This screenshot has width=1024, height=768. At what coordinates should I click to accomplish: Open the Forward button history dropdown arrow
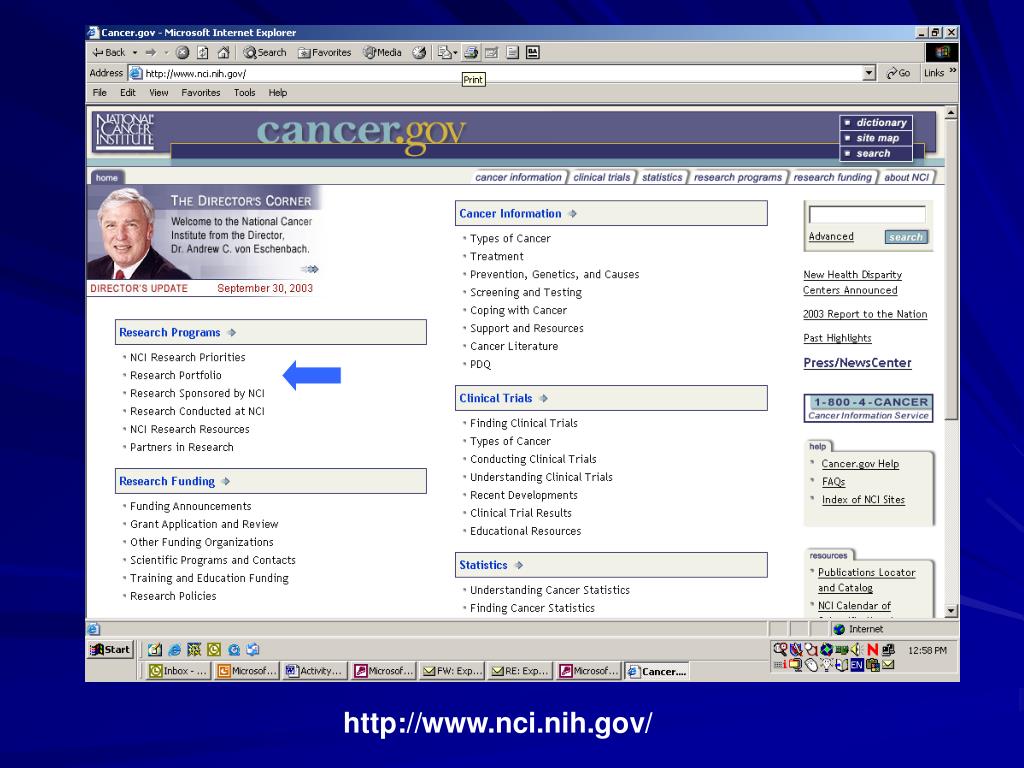click(x=166, y=52)
